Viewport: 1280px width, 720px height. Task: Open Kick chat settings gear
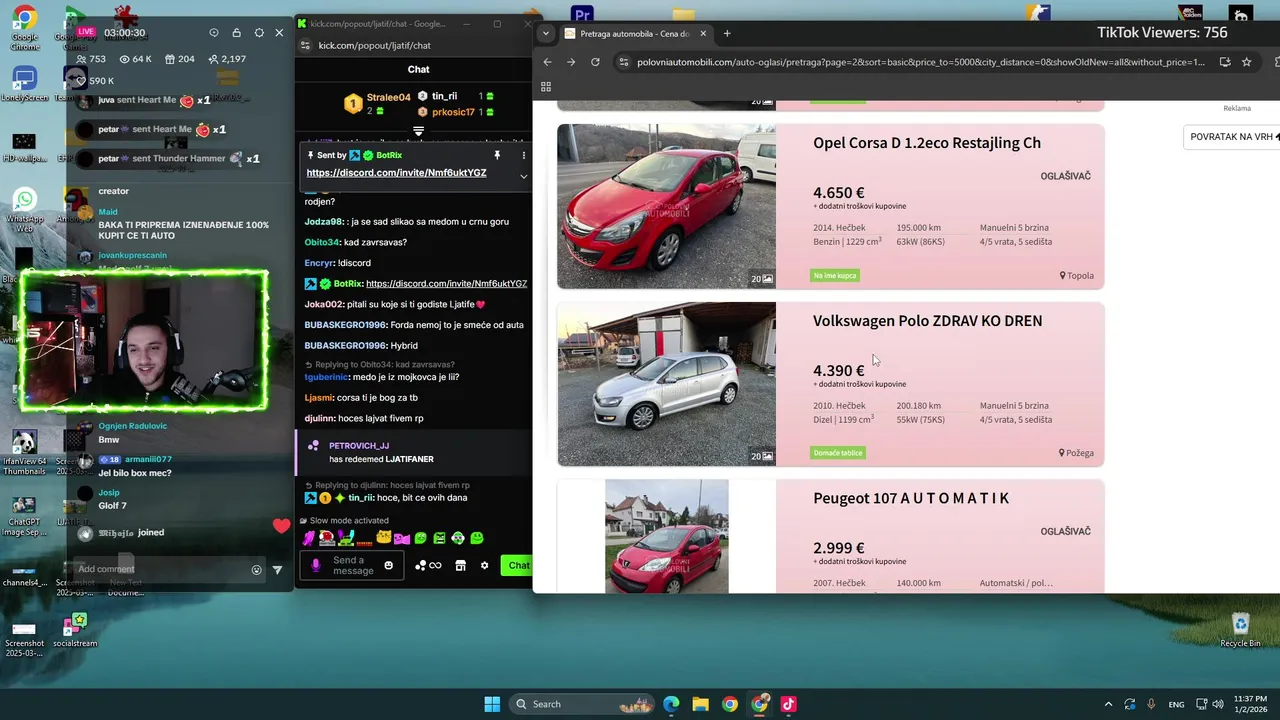pos(485,566)
